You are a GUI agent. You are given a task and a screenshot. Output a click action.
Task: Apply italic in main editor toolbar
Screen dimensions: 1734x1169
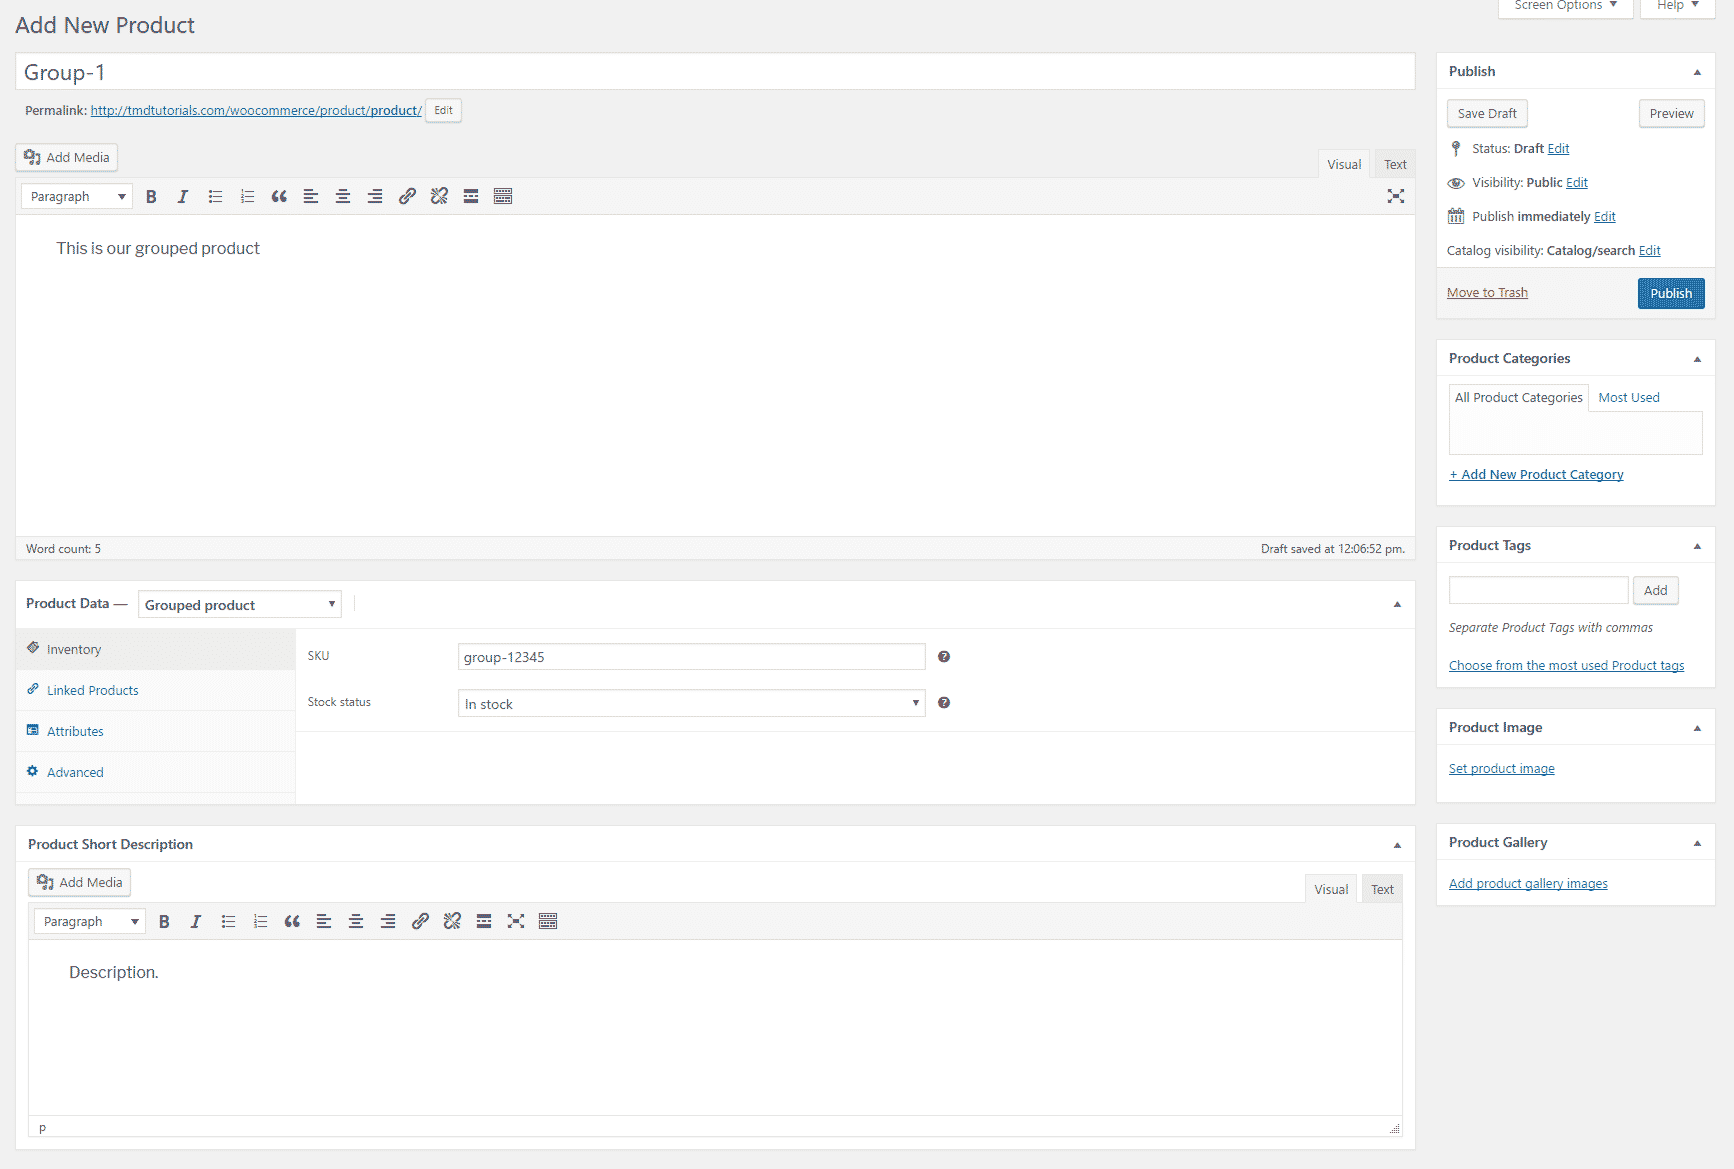183,197
